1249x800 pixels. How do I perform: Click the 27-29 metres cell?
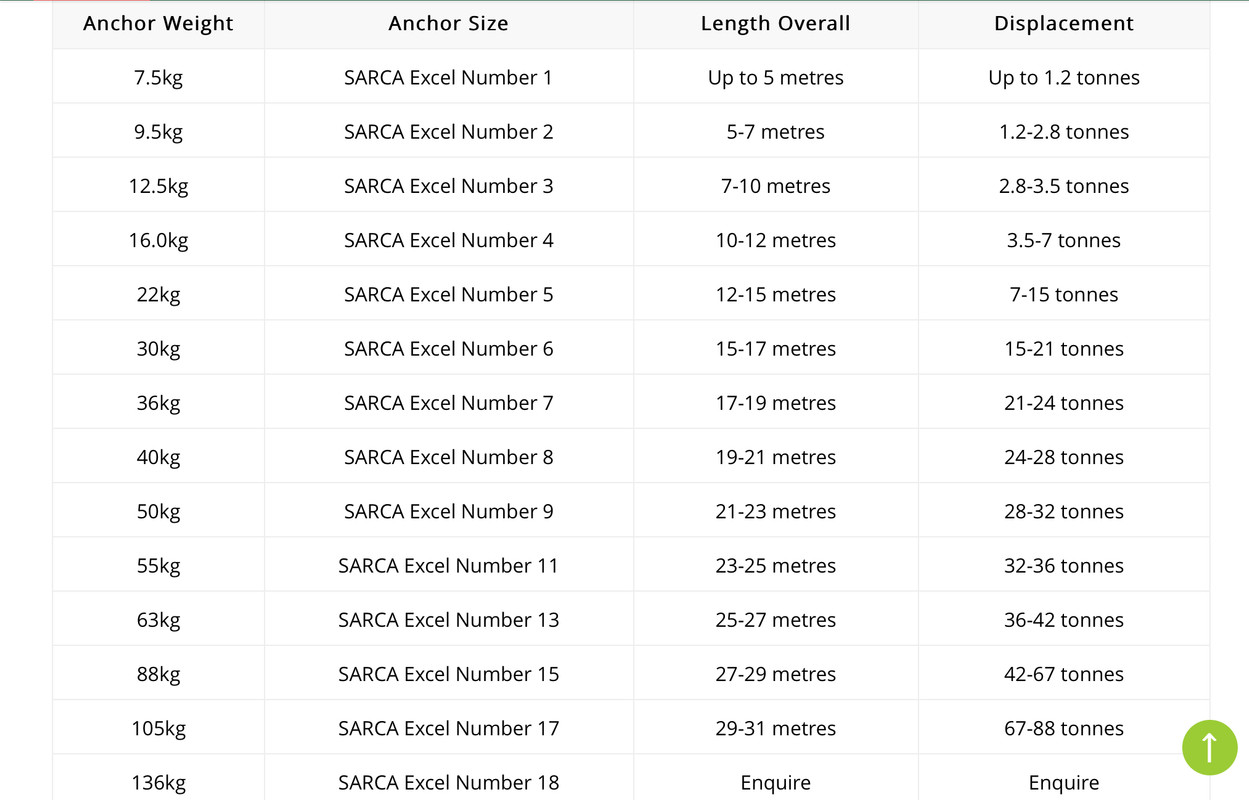(776, 673)
